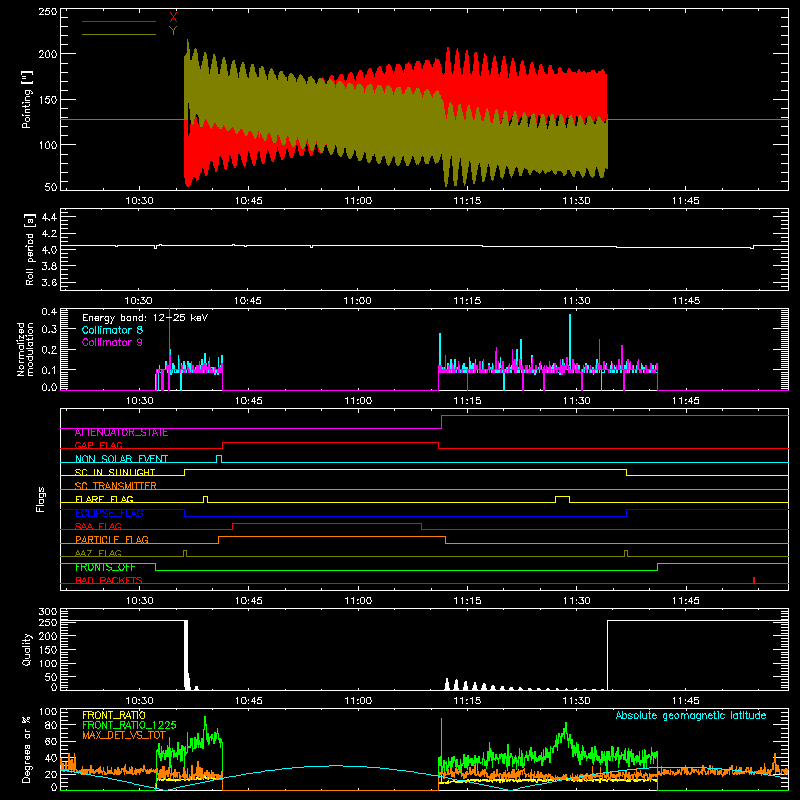Click the 11:45 tick under the Flags panel
Screen dimensions: 800x800
tap(686, 601)
